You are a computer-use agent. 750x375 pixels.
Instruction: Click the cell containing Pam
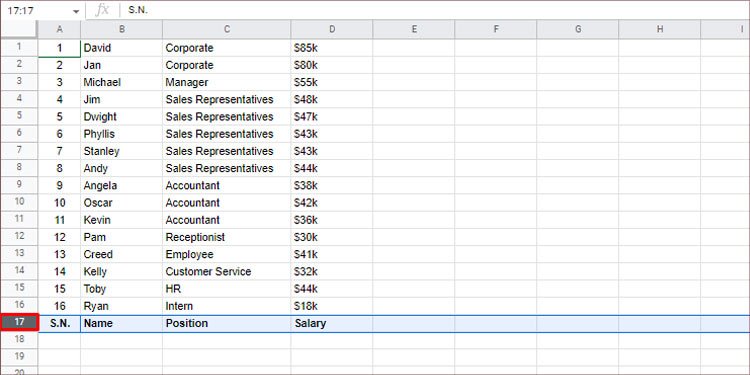(x=121, y=237)
